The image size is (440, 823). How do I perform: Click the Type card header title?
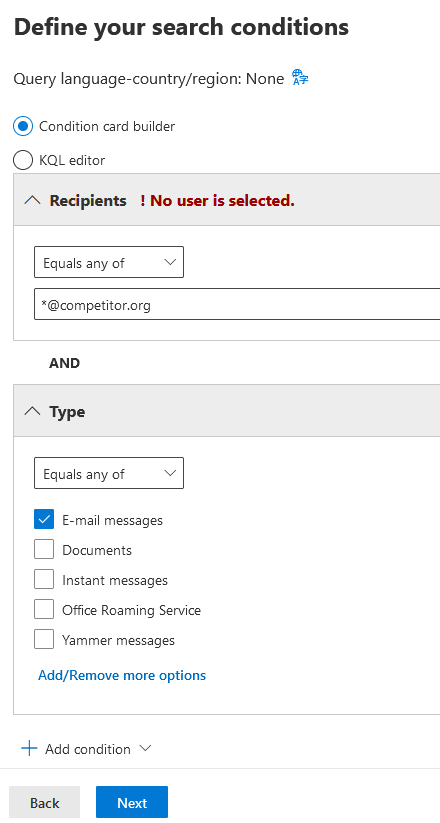(67, 412)
